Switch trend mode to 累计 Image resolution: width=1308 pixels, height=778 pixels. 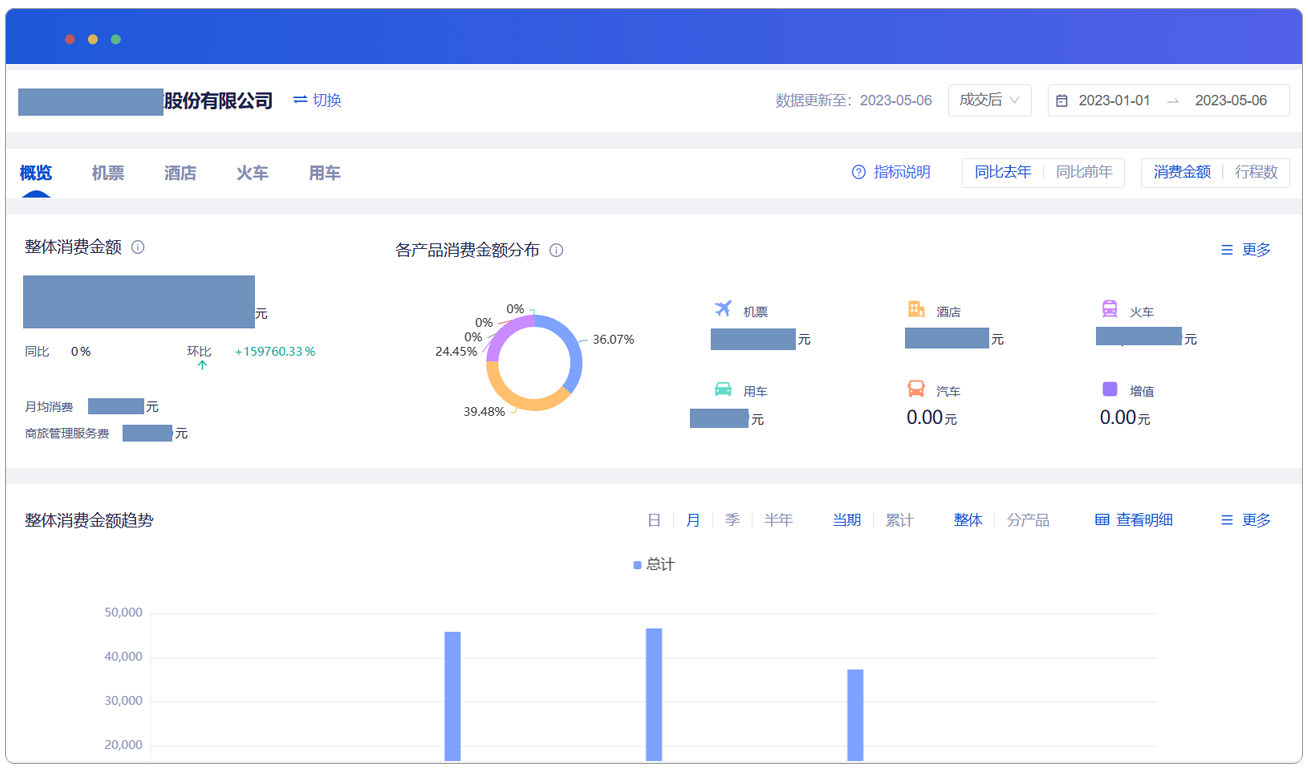pyautogui.click(x=899, y=520)
